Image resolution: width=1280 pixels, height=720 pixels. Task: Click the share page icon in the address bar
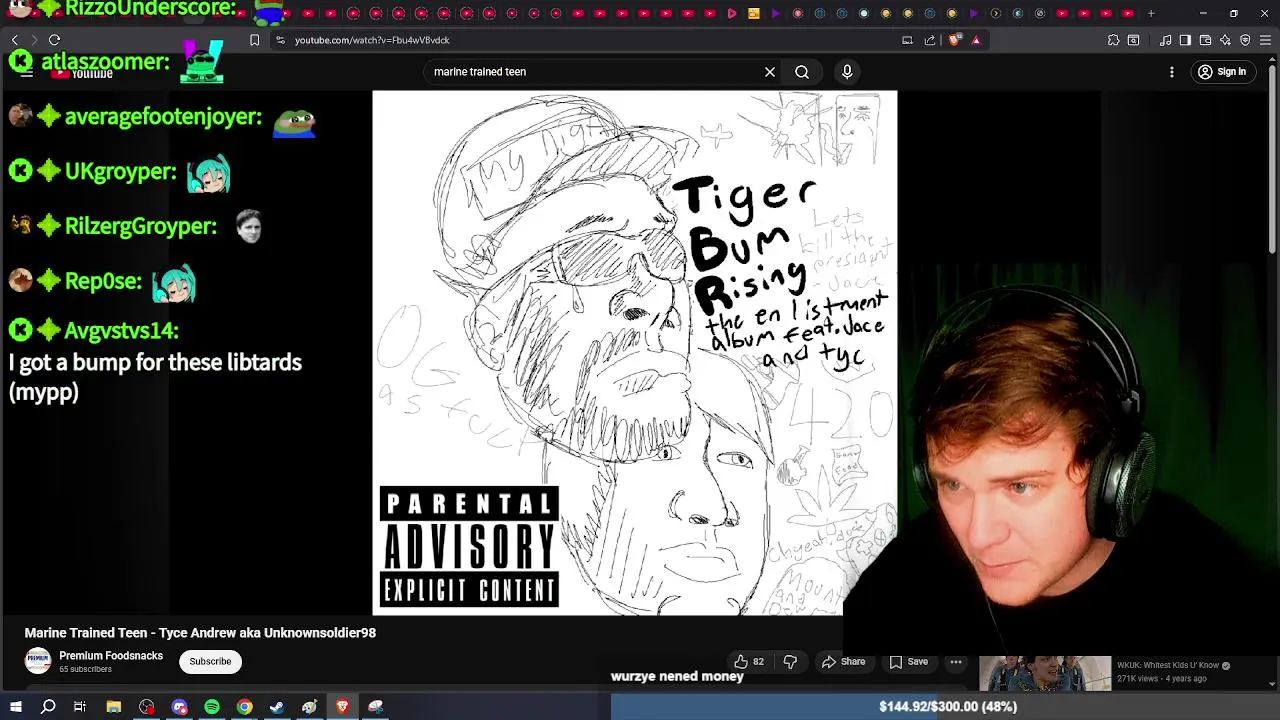930,40
